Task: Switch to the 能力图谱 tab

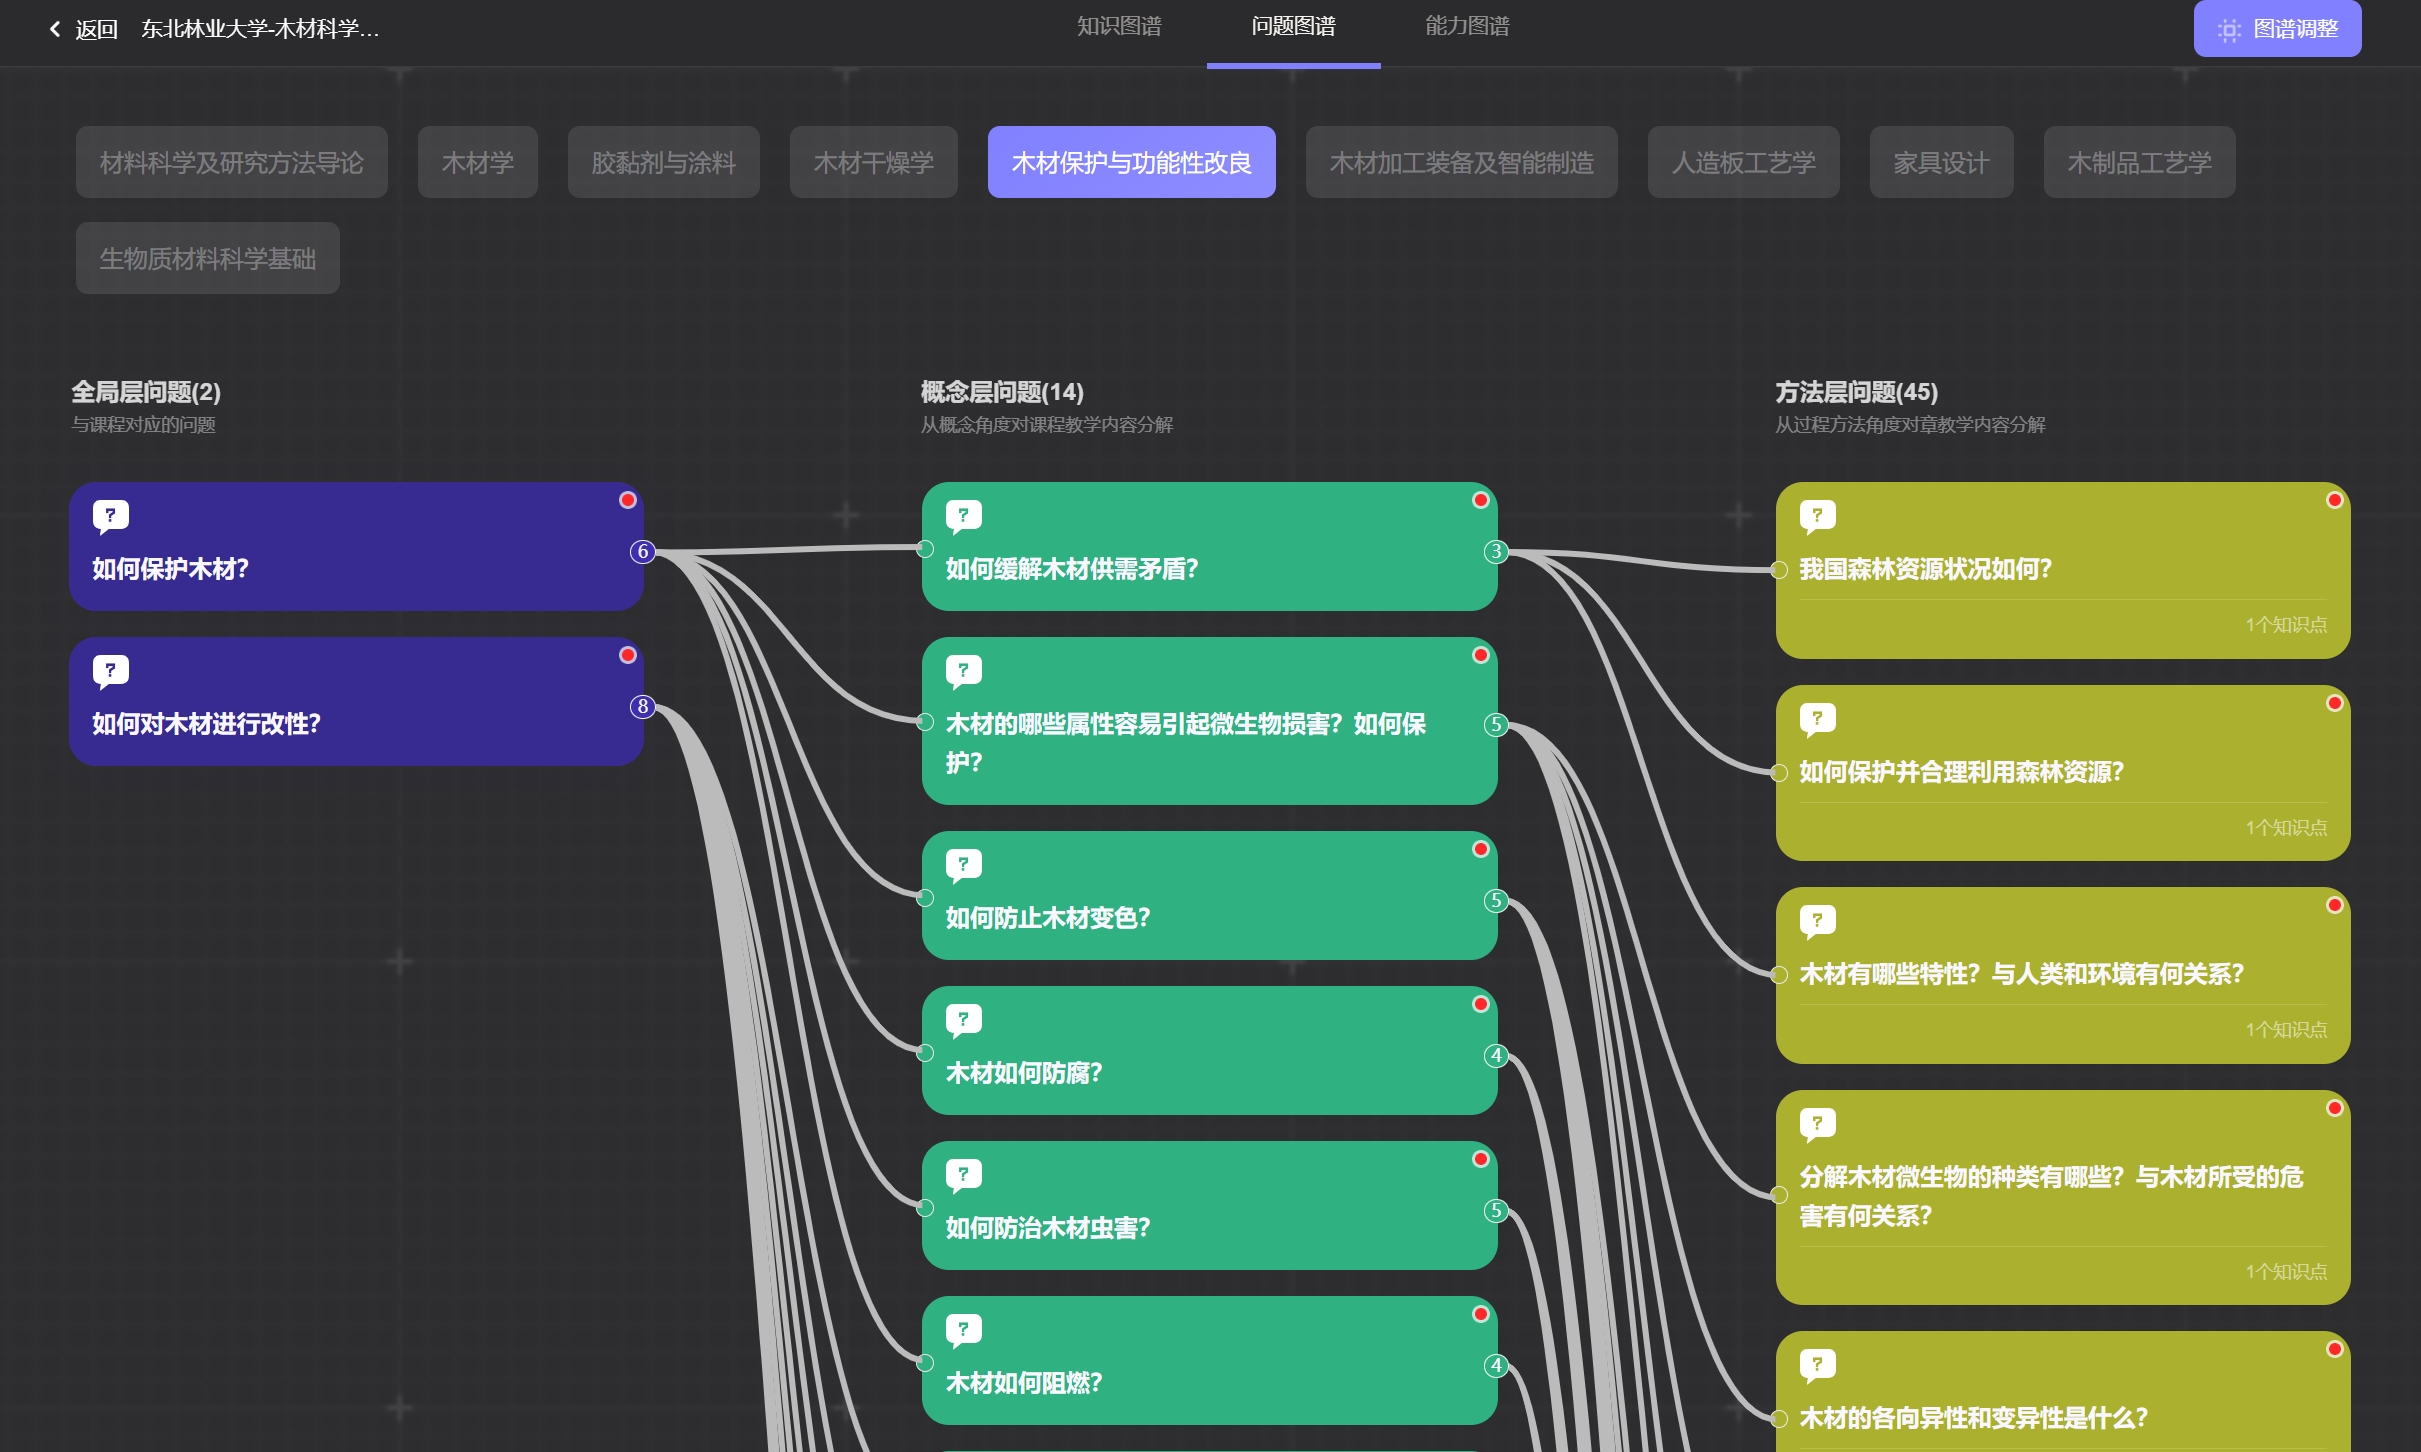Action: click(x=1467, y=27)
